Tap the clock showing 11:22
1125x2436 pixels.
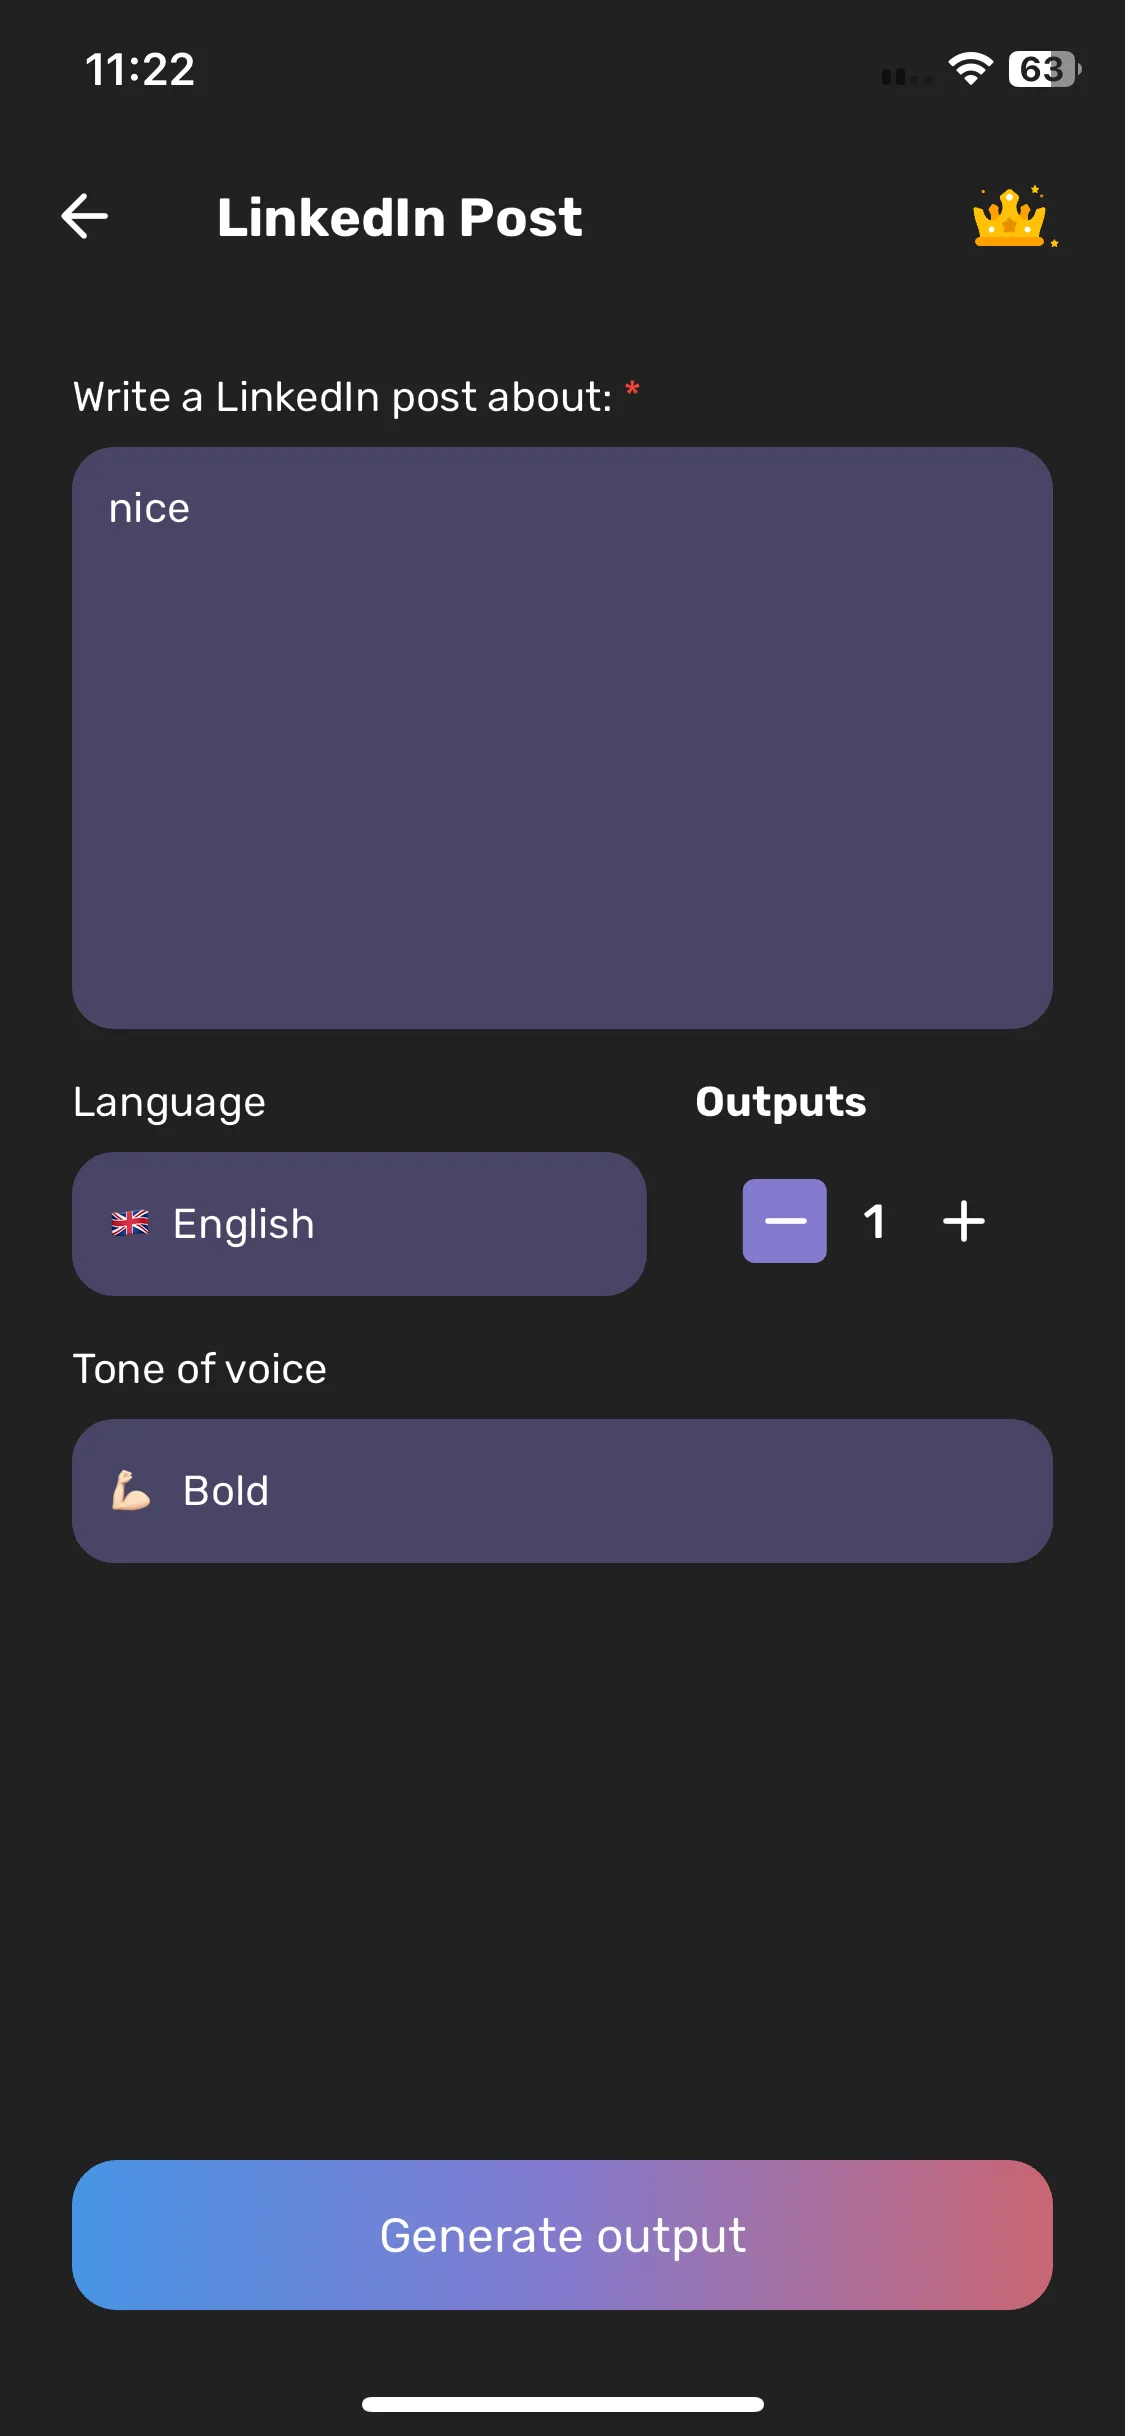point(140,70)
